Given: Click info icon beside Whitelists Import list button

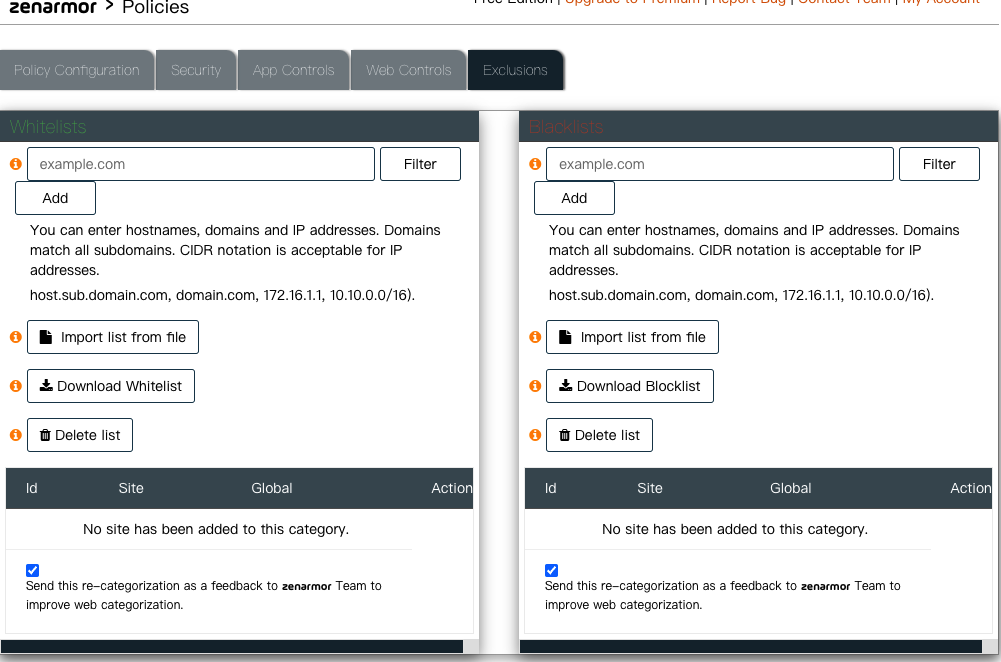Looking at the screenshot, I should pyautogui.click(x=15, y=337).
